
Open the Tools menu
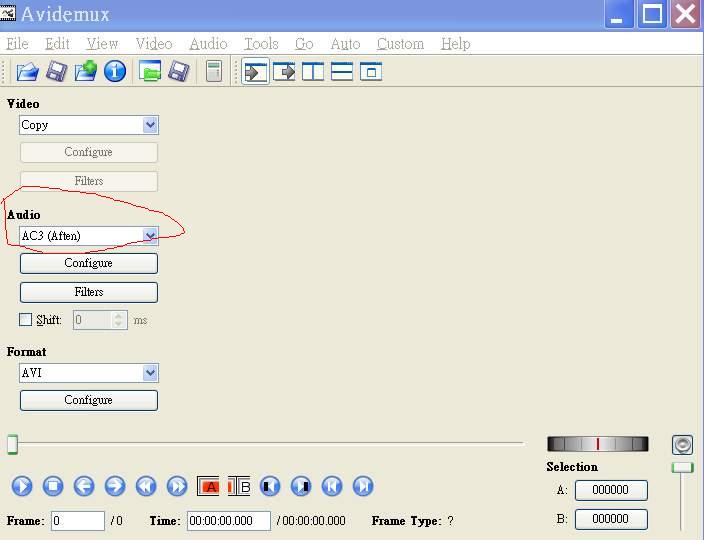(x=261, y=44)
